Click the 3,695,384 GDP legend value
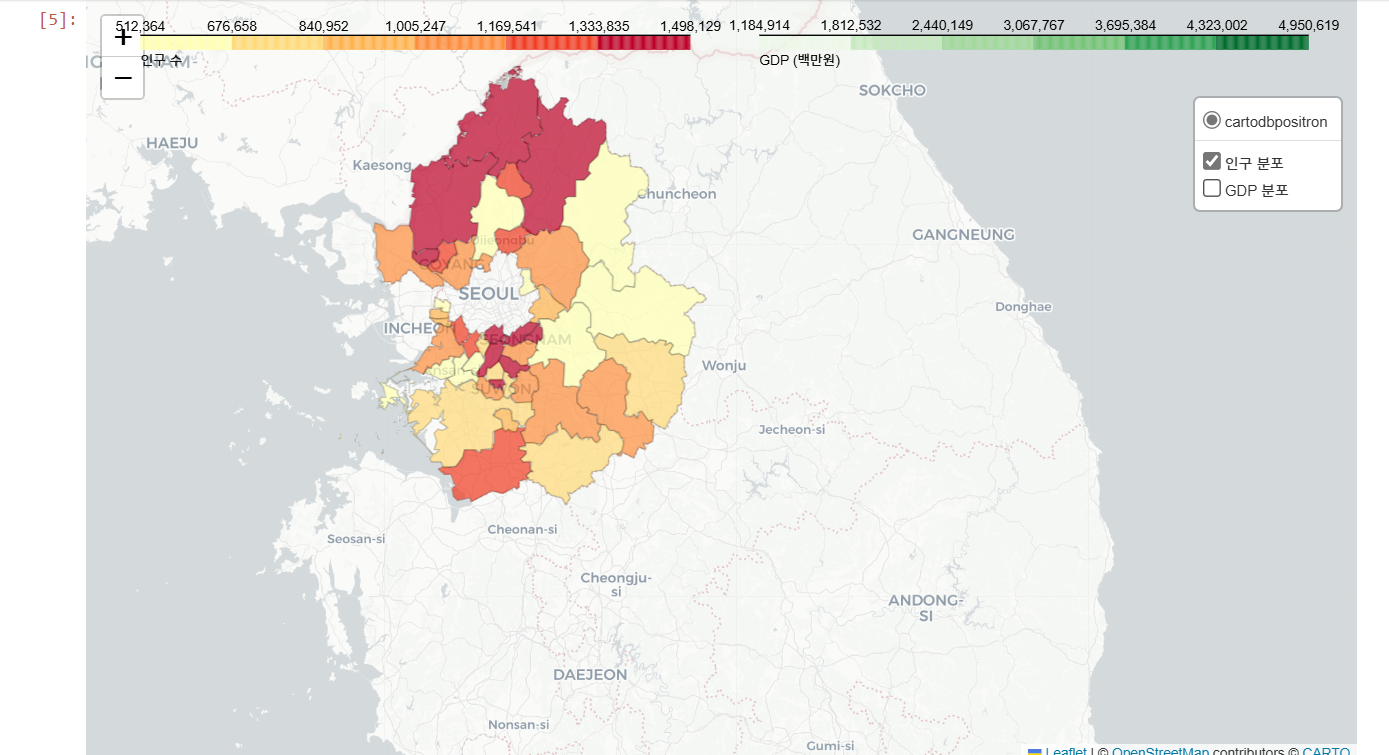This screenshot has height=755, width=1389. click(x=1125, y=26)
